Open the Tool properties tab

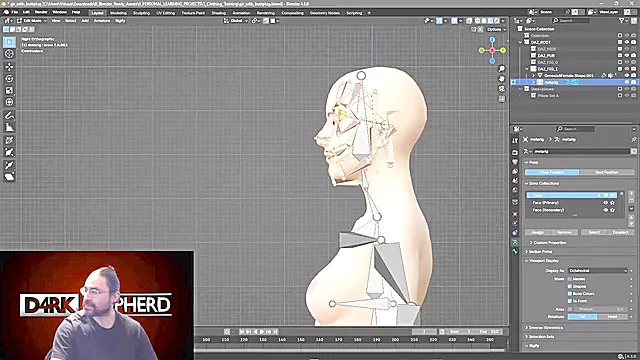(x=515, y=140)
